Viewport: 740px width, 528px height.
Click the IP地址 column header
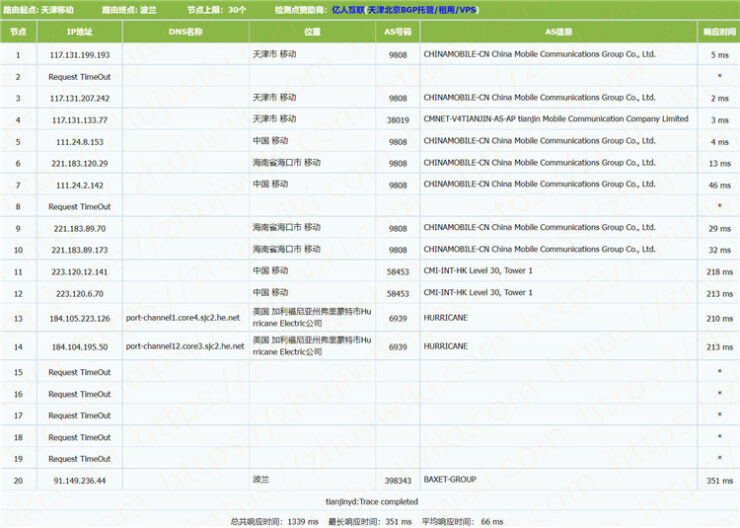(79, 32)
